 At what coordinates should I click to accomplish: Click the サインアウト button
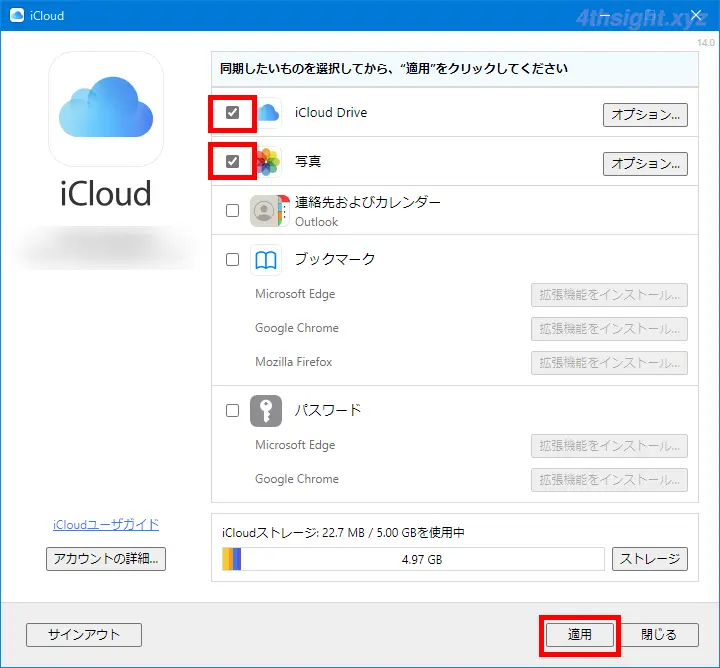[84, 635]
